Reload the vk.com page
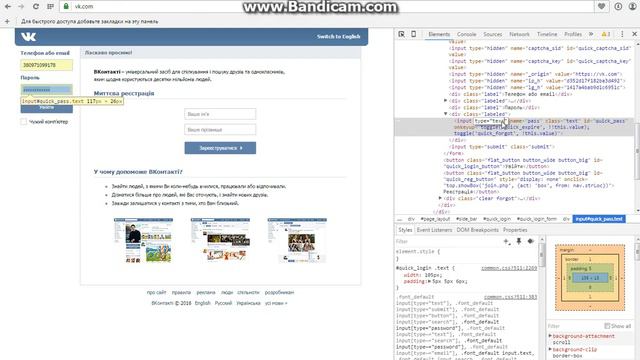The width and height of the screenshot is (640, 360). click(36, 7)
